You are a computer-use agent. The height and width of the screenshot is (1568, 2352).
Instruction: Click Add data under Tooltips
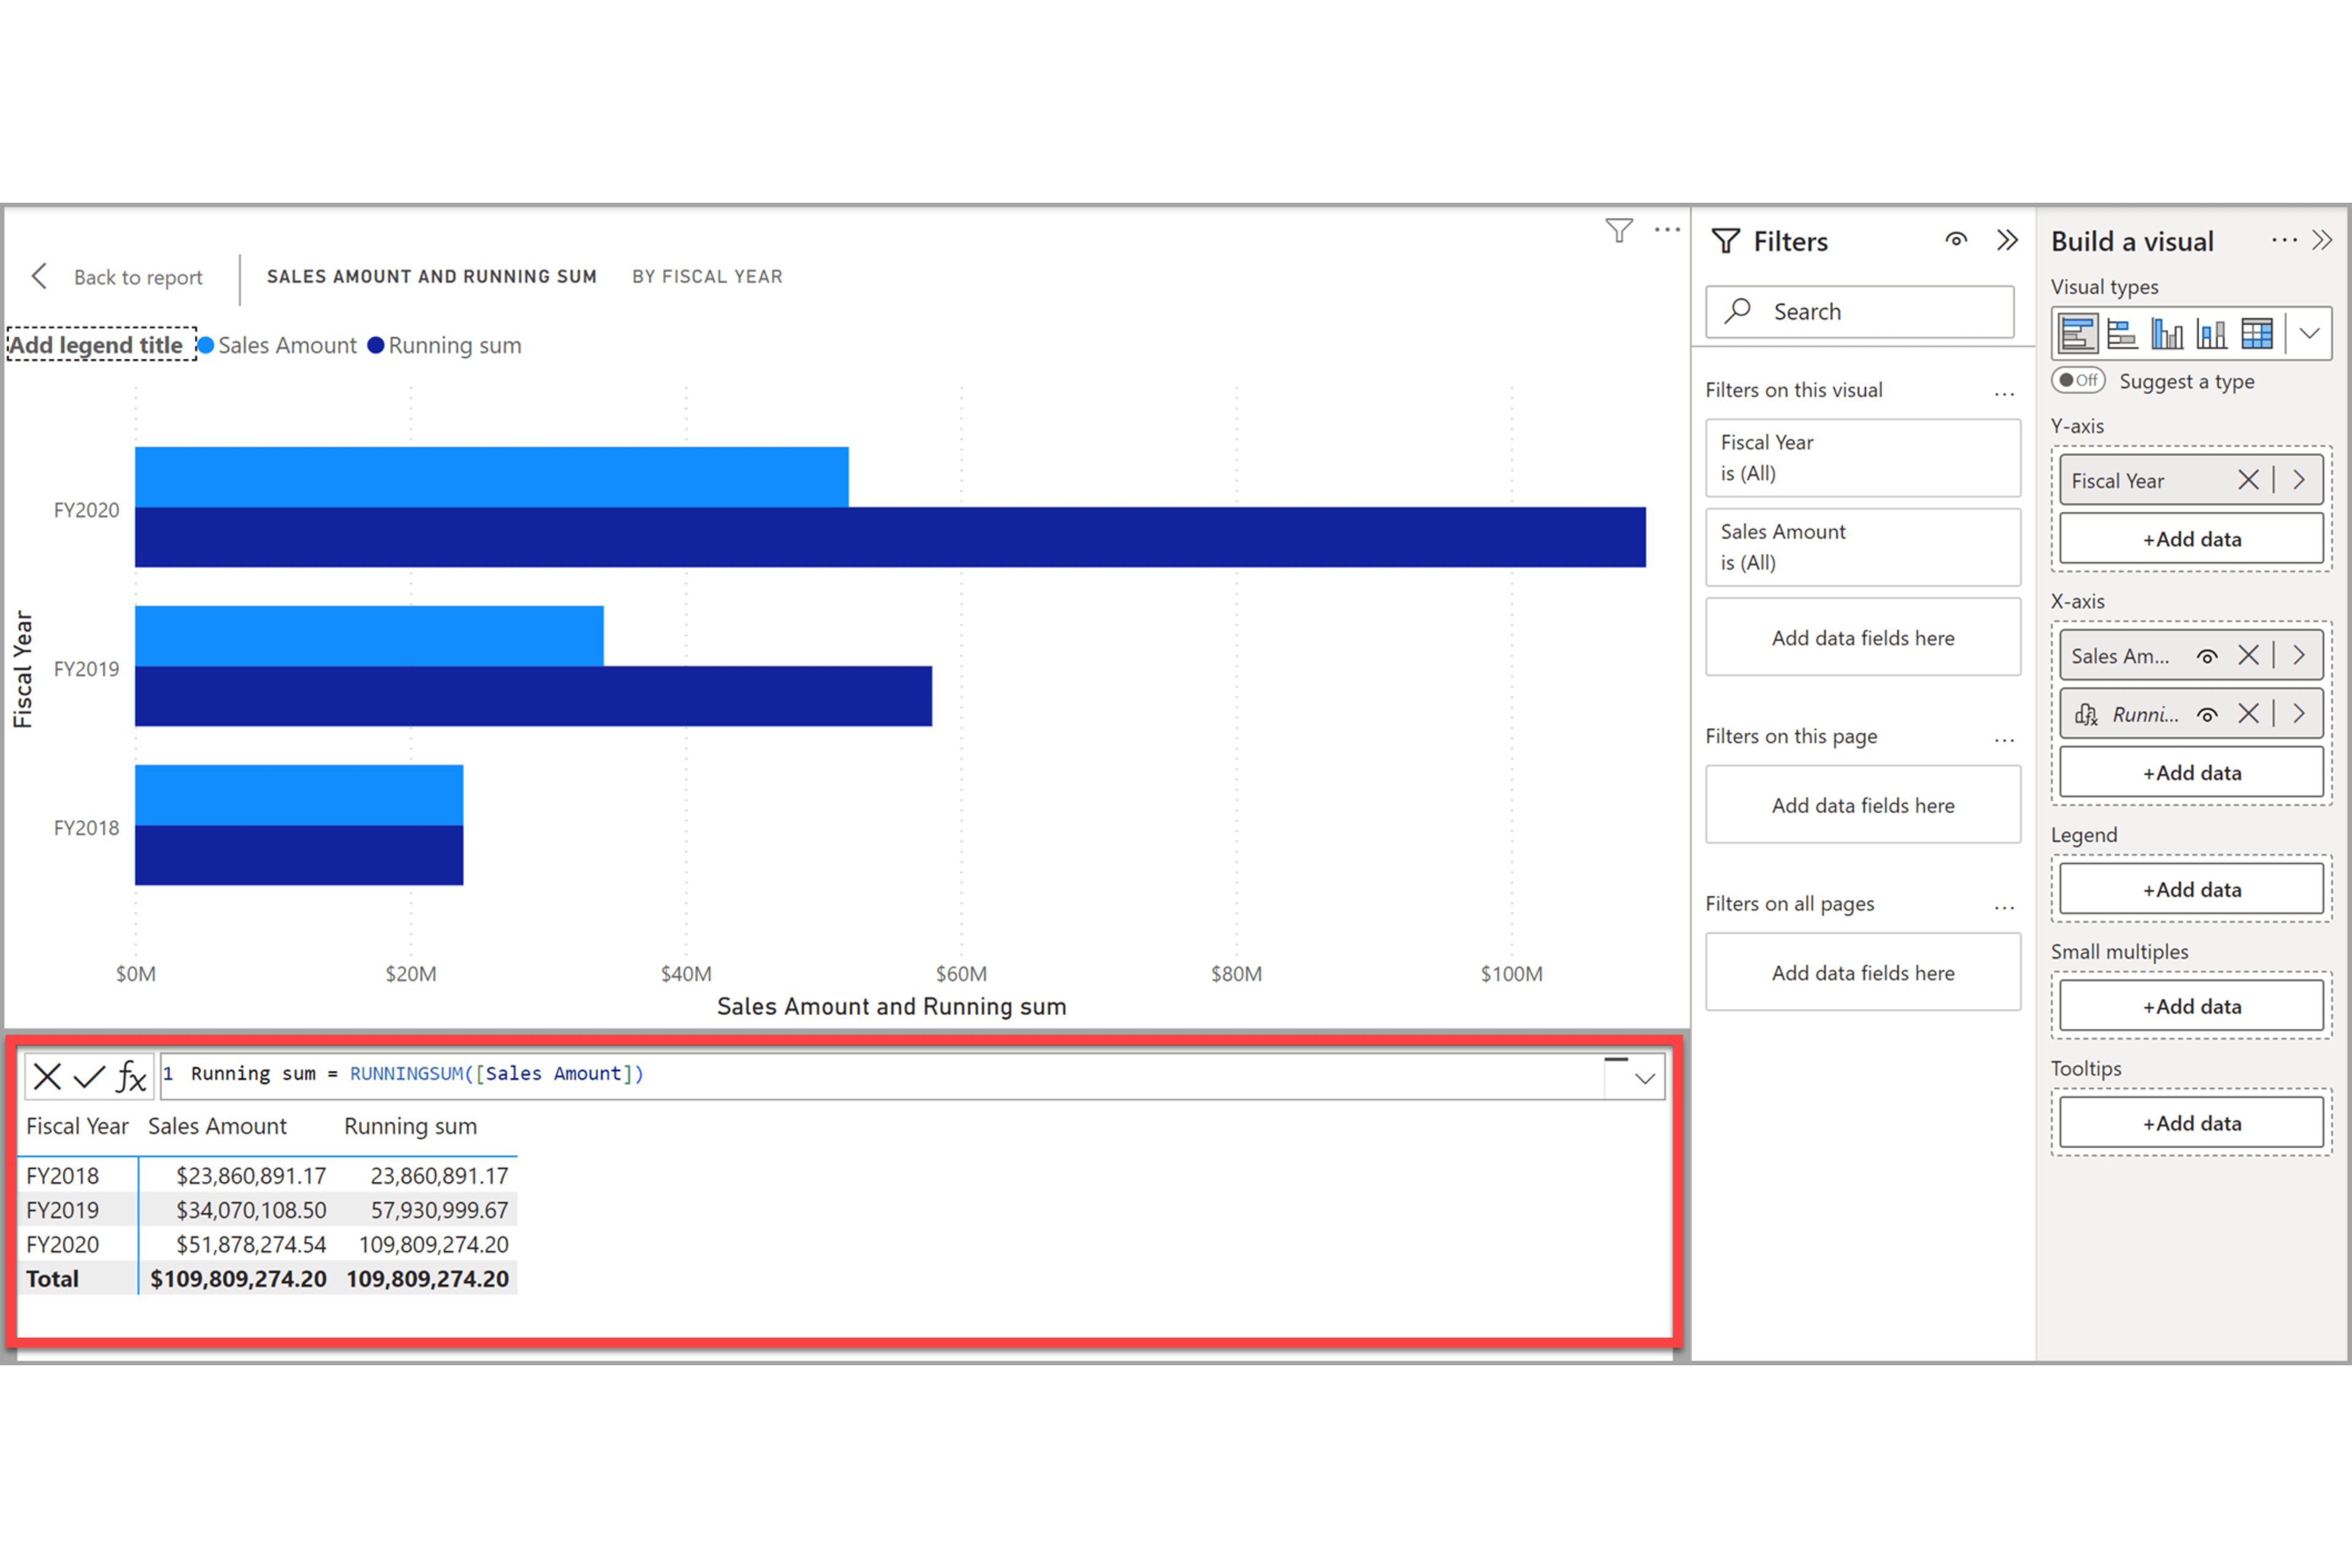(x=2191, y=1124)
